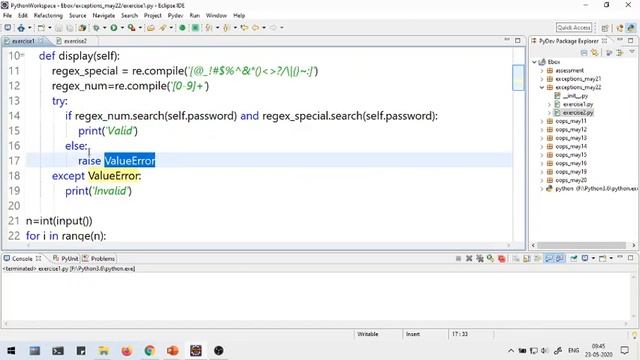Open Firefox from the taskbar
Image resolution: width=640 pixels, height=360 pixels.
[127, 351]
